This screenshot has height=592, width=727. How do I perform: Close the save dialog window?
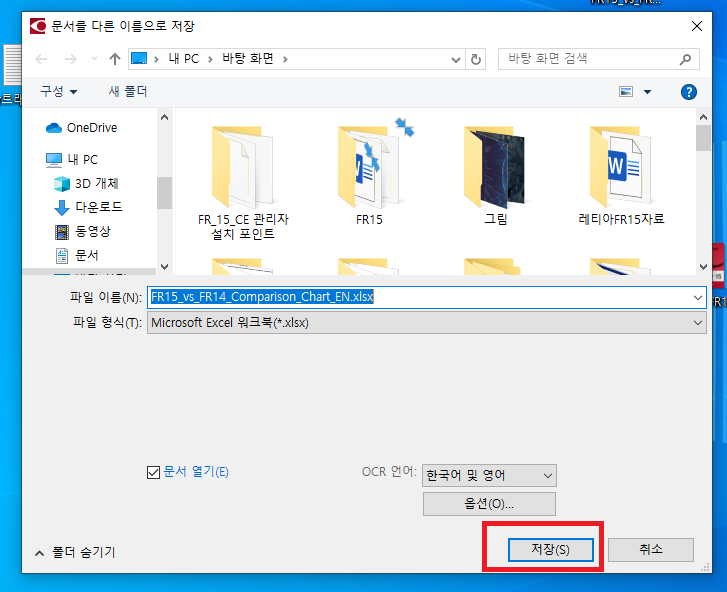click(696, 26)
